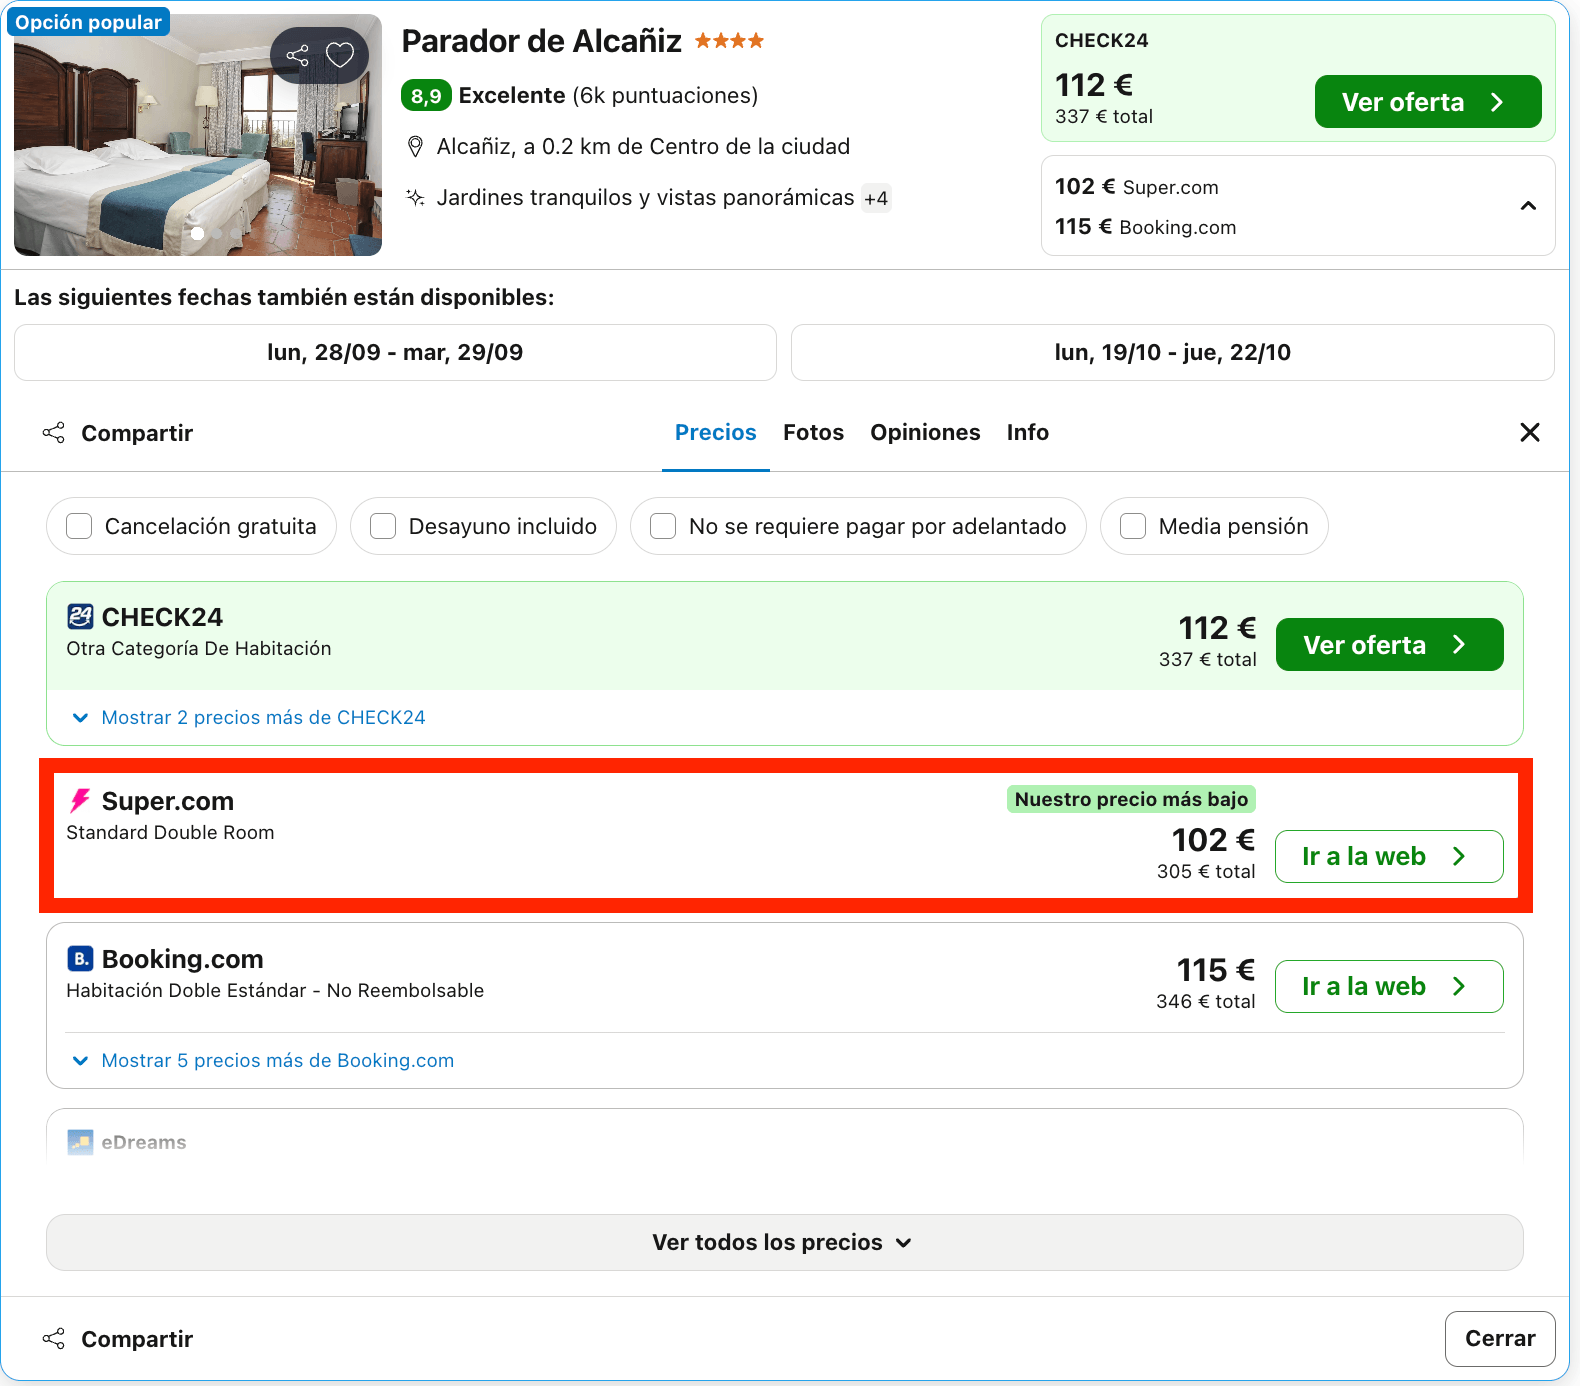The width and height of the screenshot is (1580, 1386).
Task: Click Habitación Doble Estándar - No Reembolsable
Action: 275,990
